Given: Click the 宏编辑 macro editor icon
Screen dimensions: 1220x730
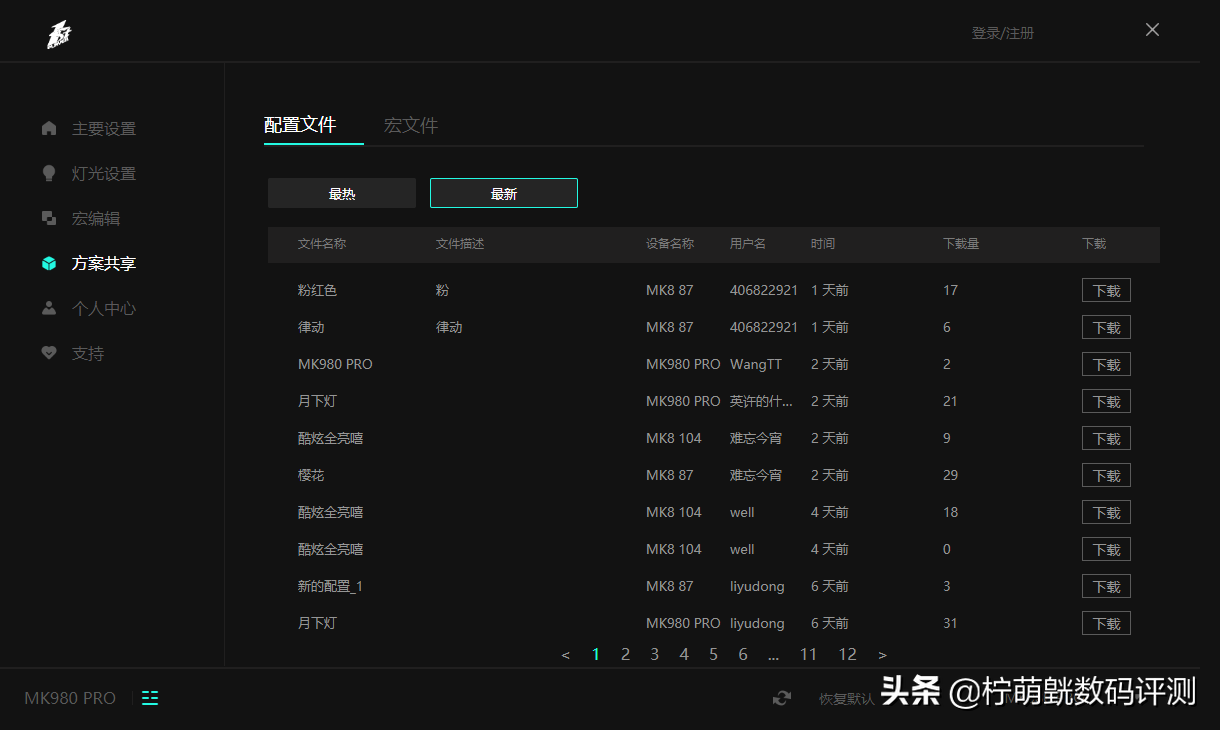Looking at the screenshot, I should [49, 218].
